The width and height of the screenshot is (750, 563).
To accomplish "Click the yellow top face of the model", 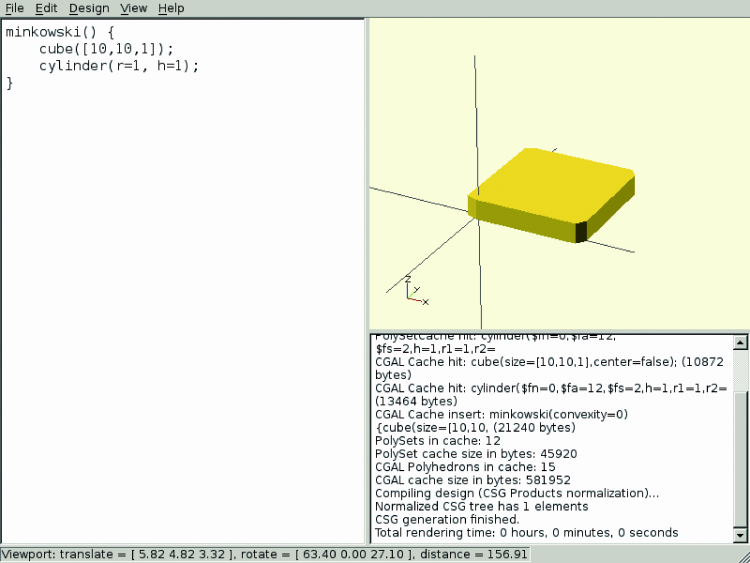I will pyautogui.click(x=550, y=184).
